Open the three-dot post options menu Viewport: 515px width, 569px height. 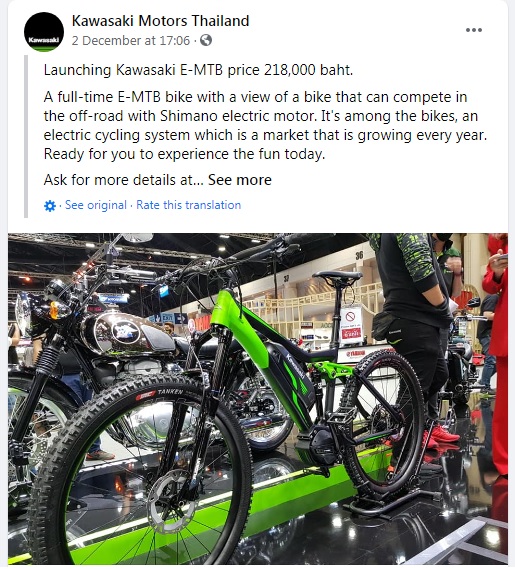coord(474,30)
